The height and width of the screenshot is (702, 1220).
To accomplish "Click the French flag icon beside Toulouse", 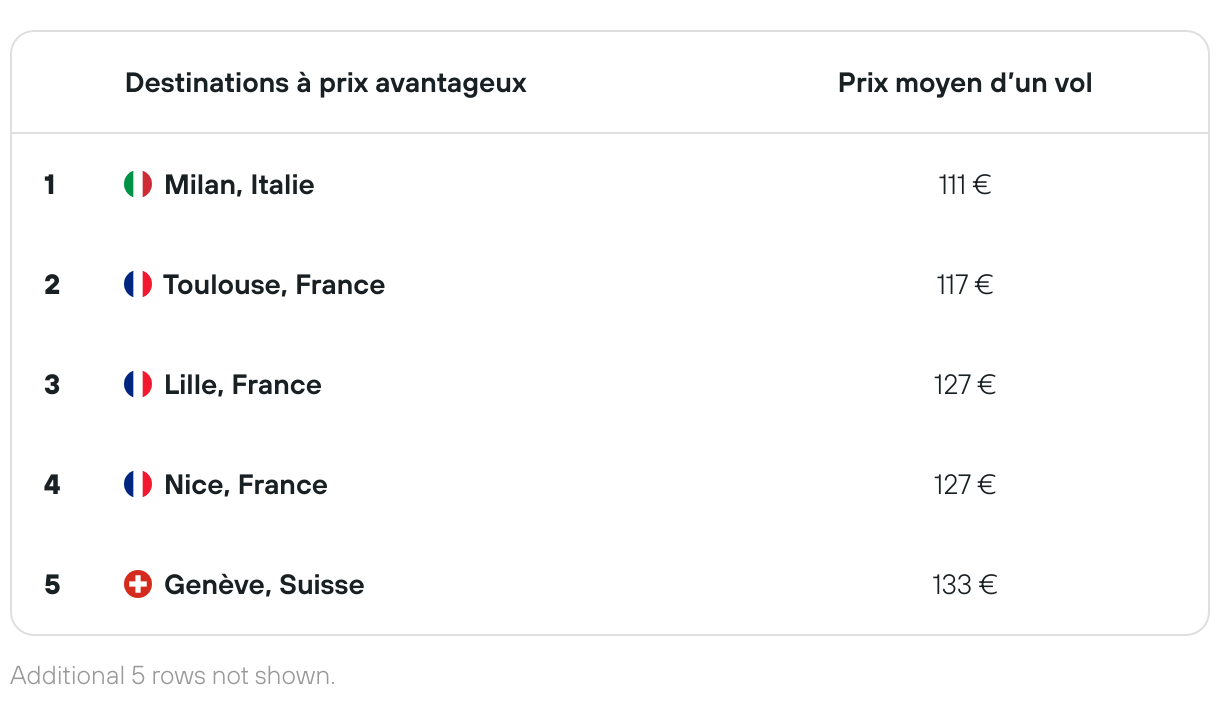I will tap(138, 284).
